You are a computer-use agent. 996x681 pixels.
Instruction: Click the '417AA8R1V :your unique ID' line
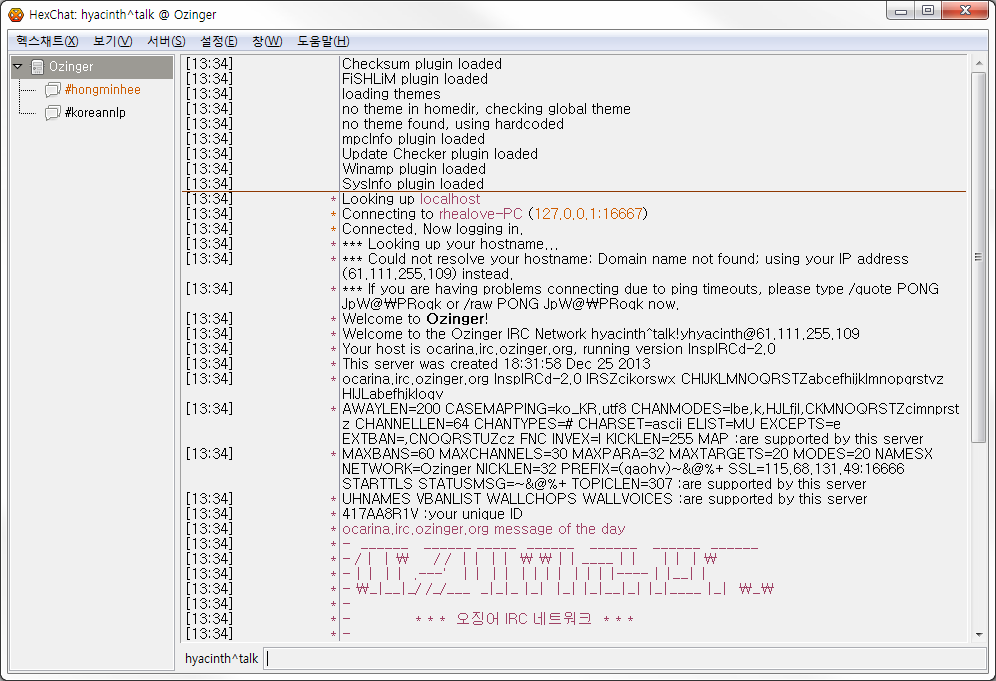pos(432,514)
